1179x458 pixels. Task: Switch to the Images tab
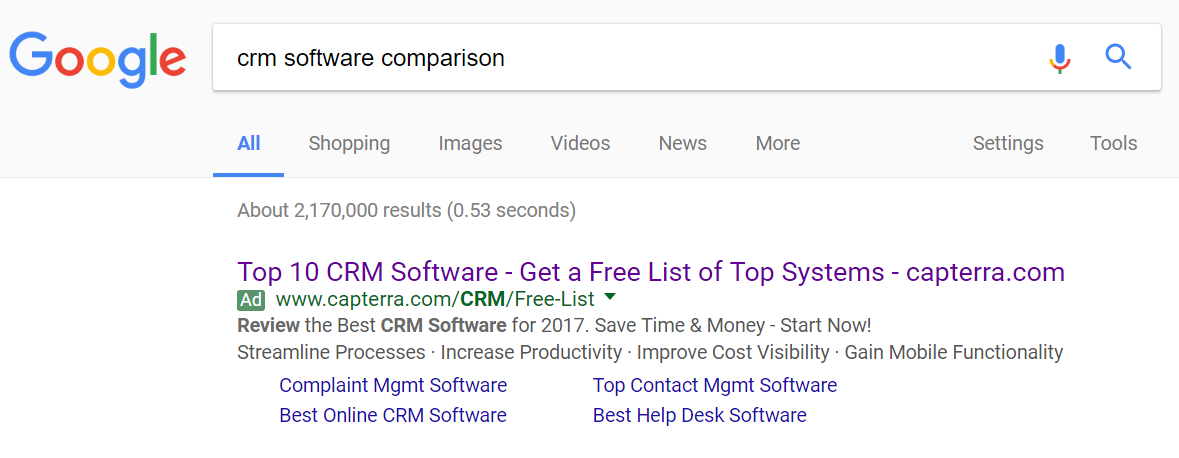[470, 143]
